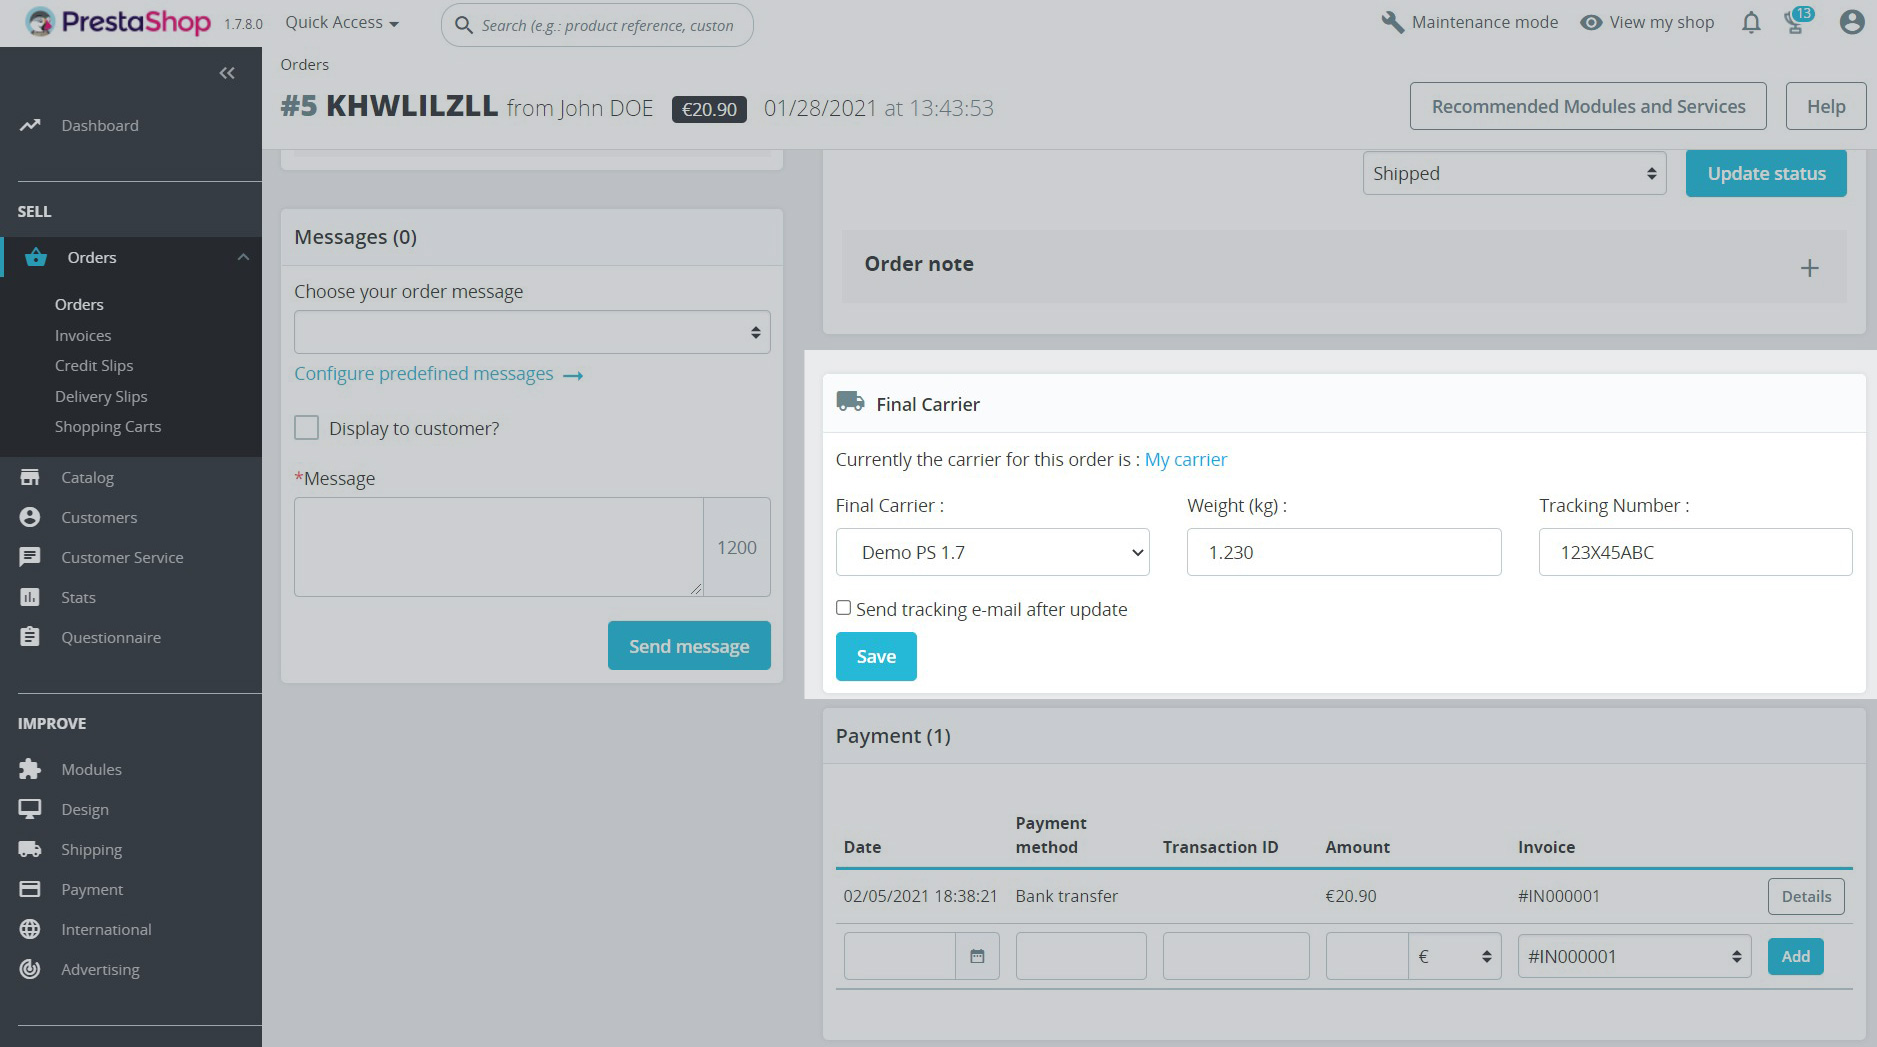
Task: Open Invoices in the sidebar
Action: (83, 336)
